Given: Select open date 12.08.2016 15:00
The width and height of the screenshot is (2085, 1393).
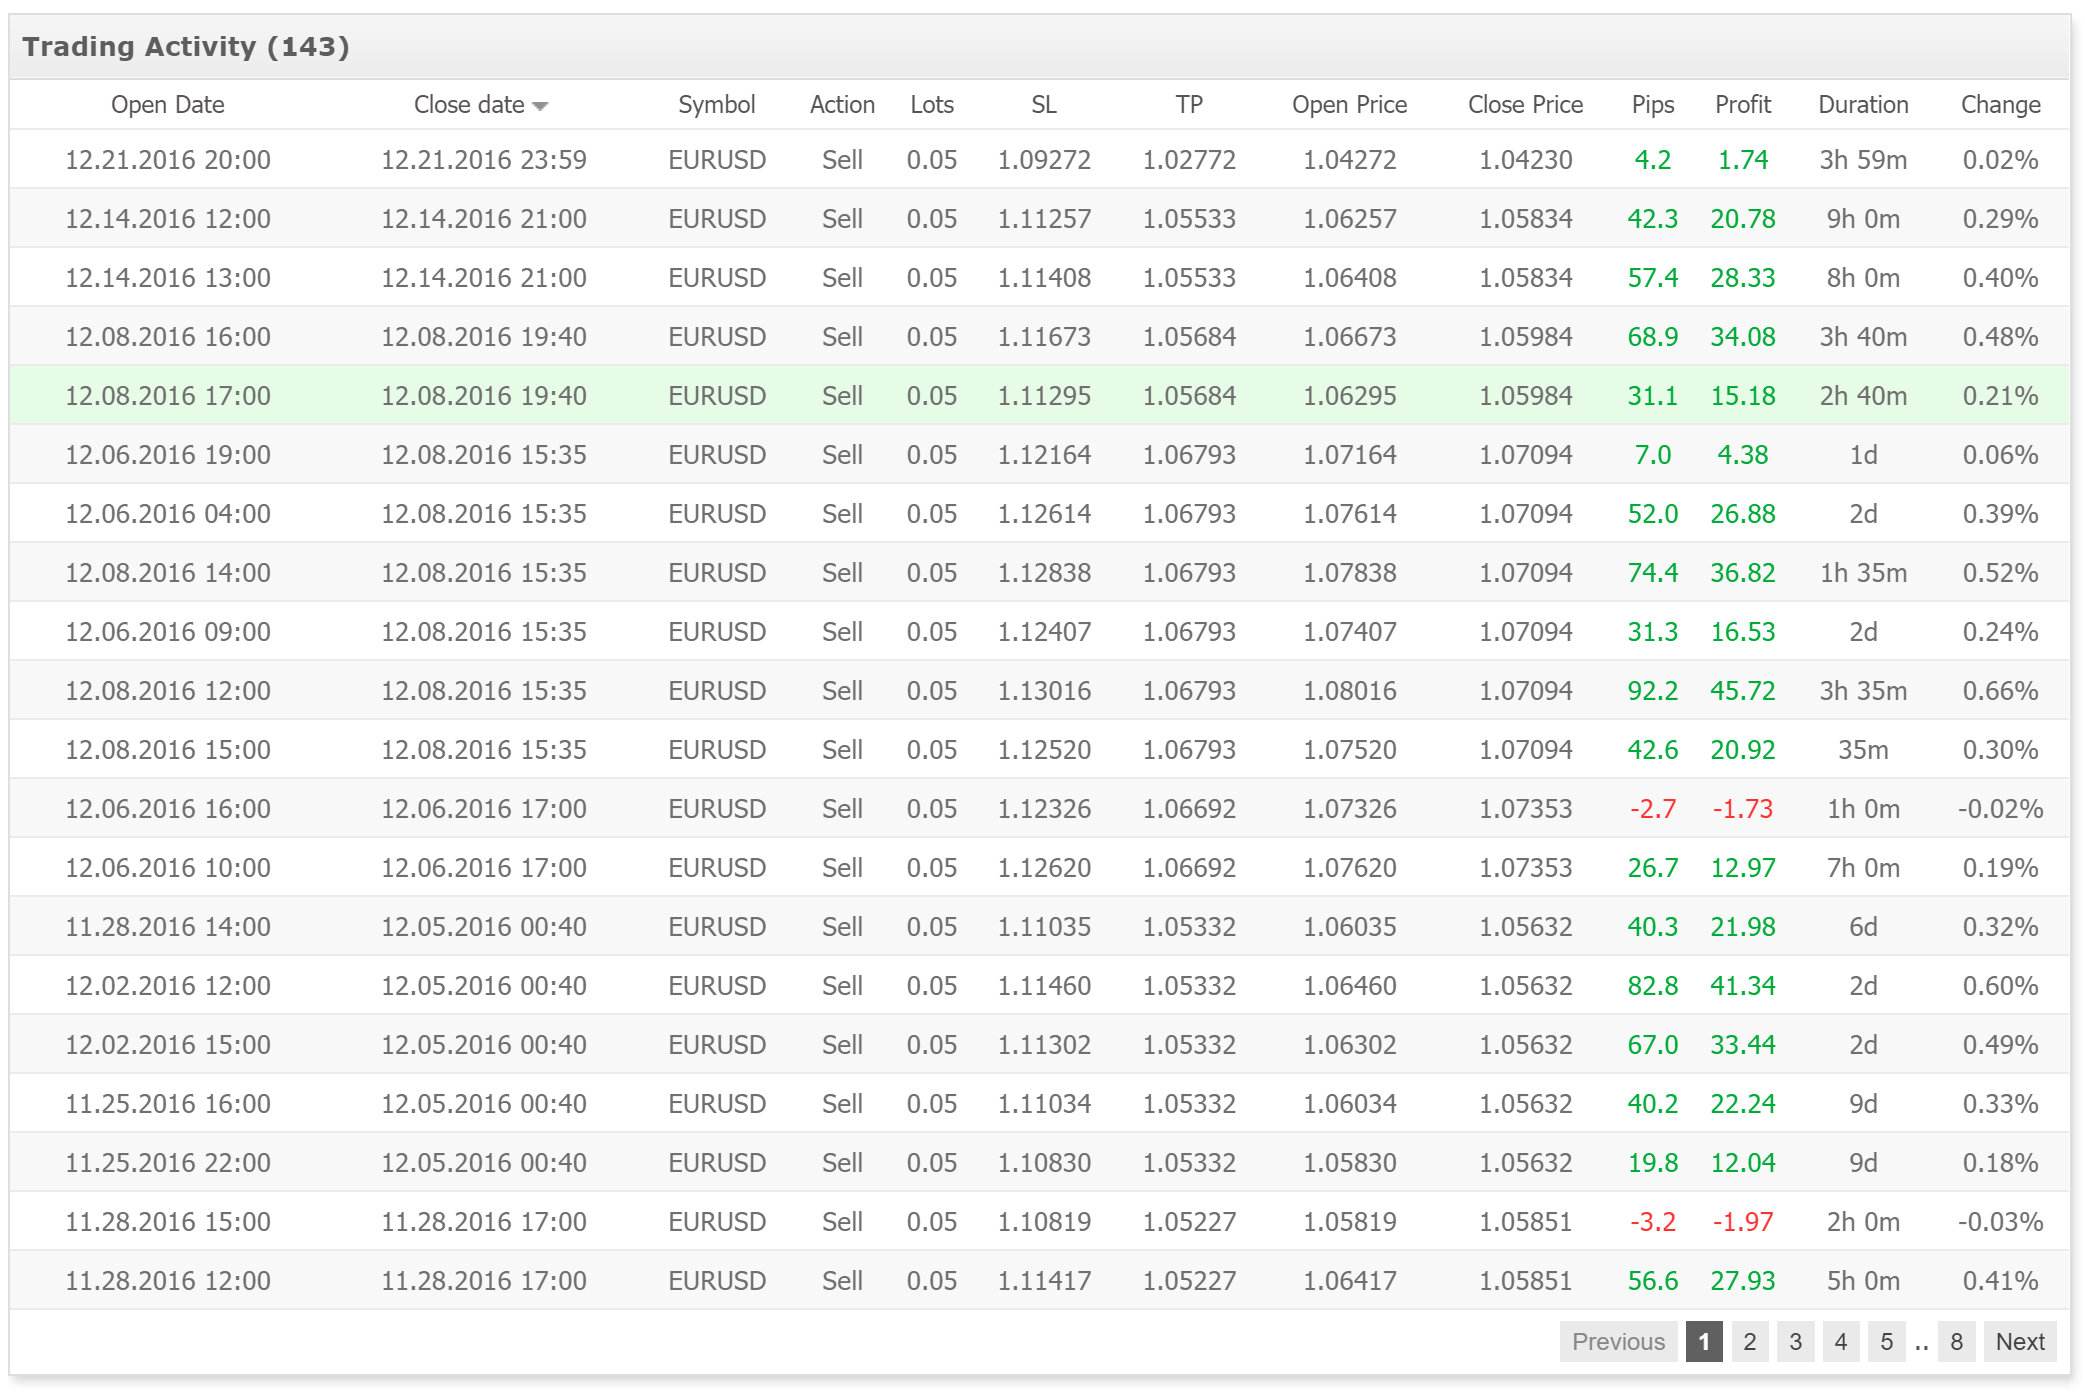Looking at the screenshot, I should [168, 750].
